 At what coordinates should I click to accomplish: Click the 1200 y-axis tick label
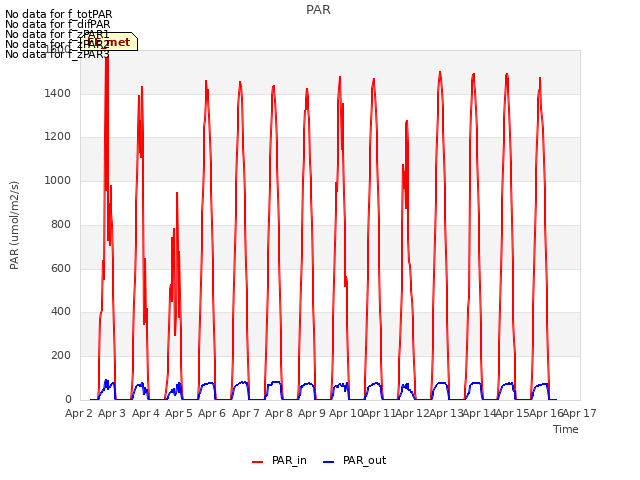[58, 137]
